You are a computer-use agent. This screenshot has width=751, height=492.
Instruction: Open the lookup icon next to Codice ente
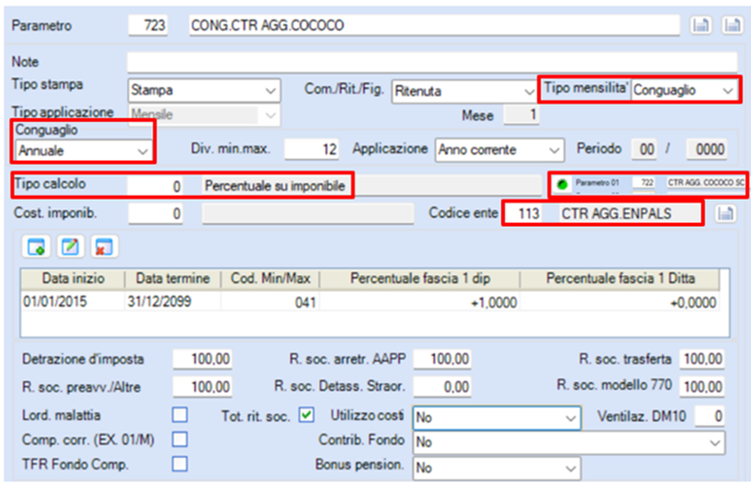coord(725,213)
